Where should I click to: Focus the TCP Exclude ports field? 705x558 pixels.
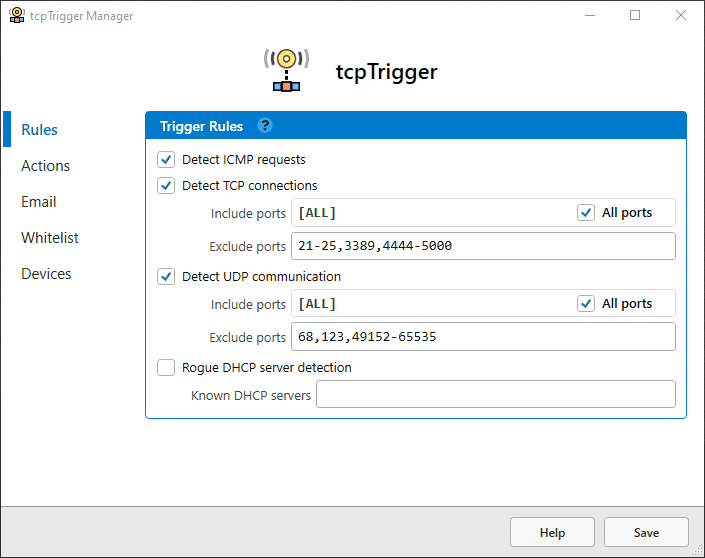pyautogui.click(x=483, y=246)
